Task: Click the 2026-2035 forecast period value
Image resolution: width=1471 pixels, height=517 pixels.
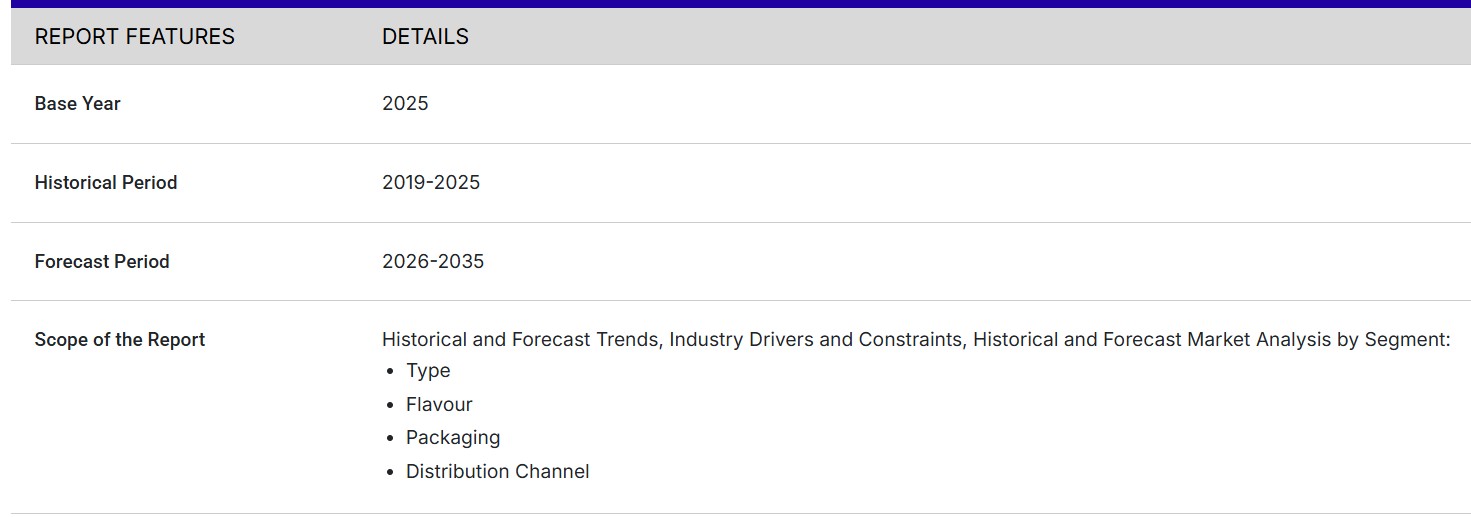Action: coord(433,262)
